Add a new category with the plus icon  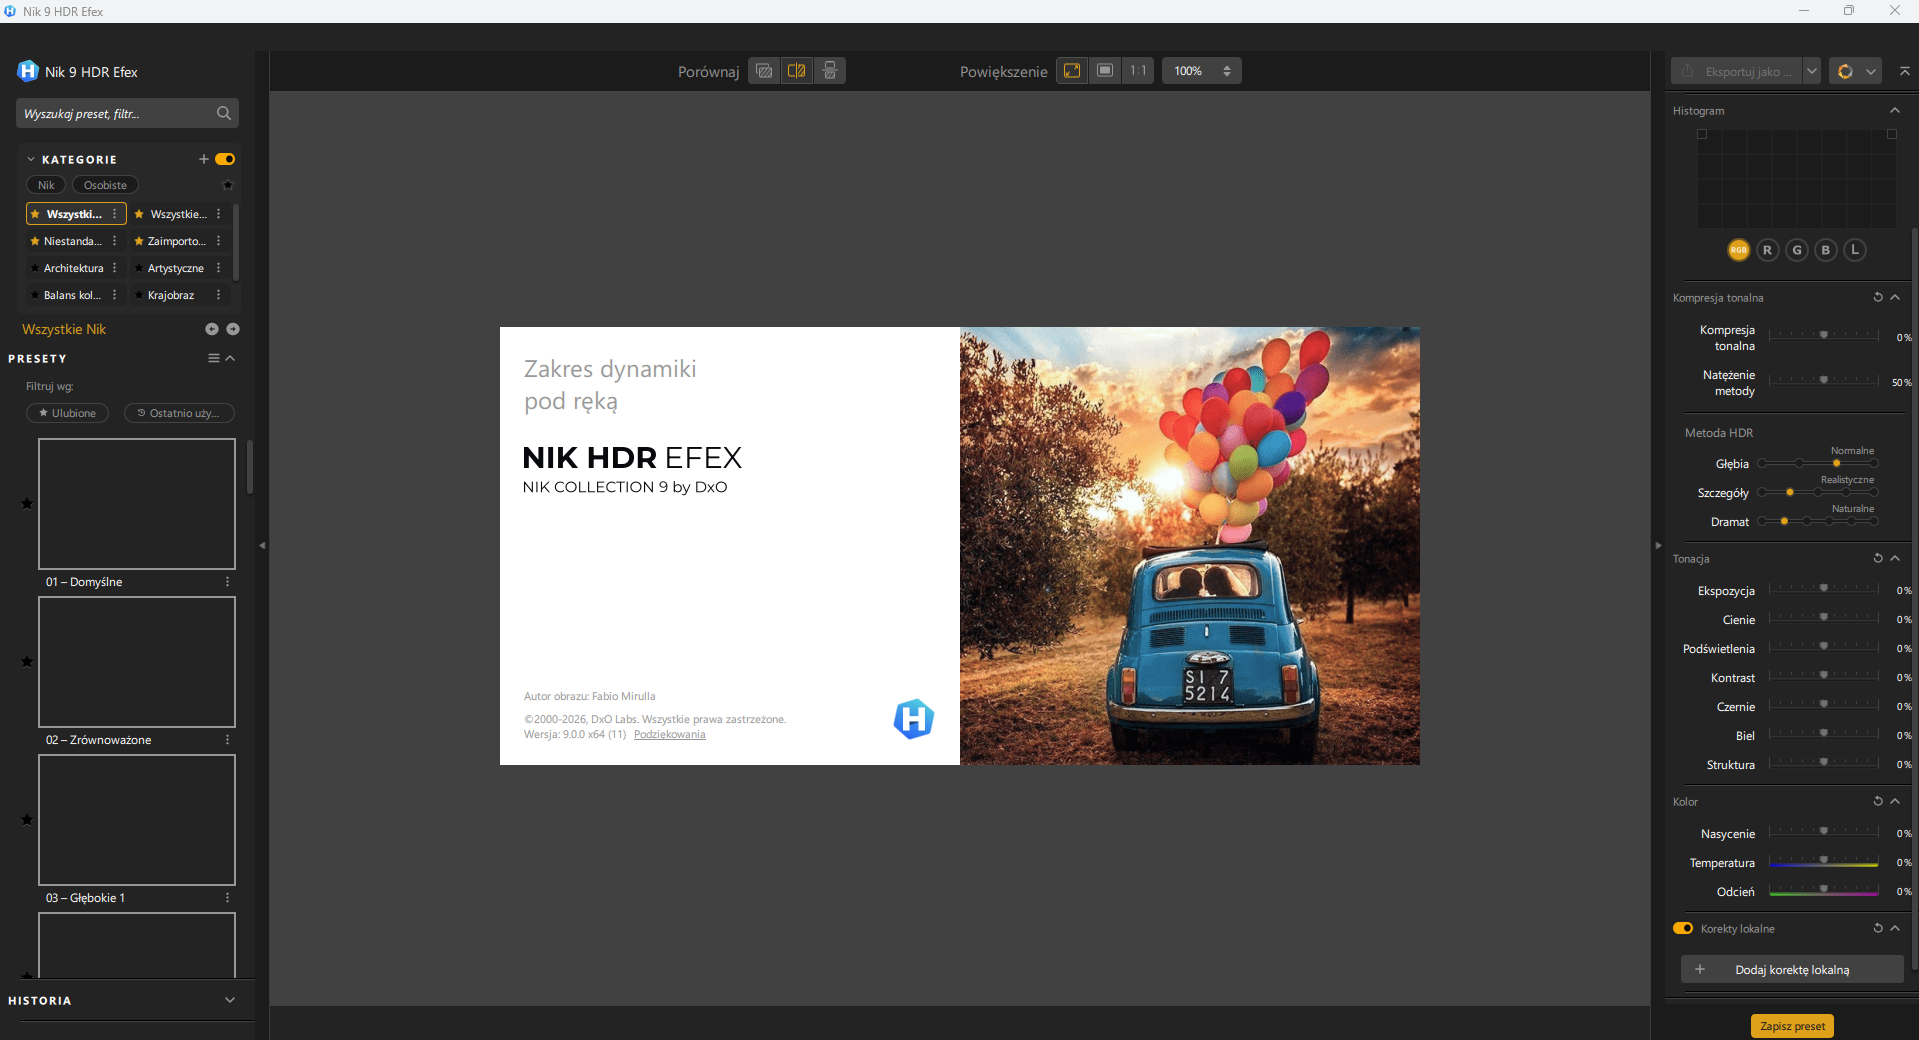coord(204,159)
